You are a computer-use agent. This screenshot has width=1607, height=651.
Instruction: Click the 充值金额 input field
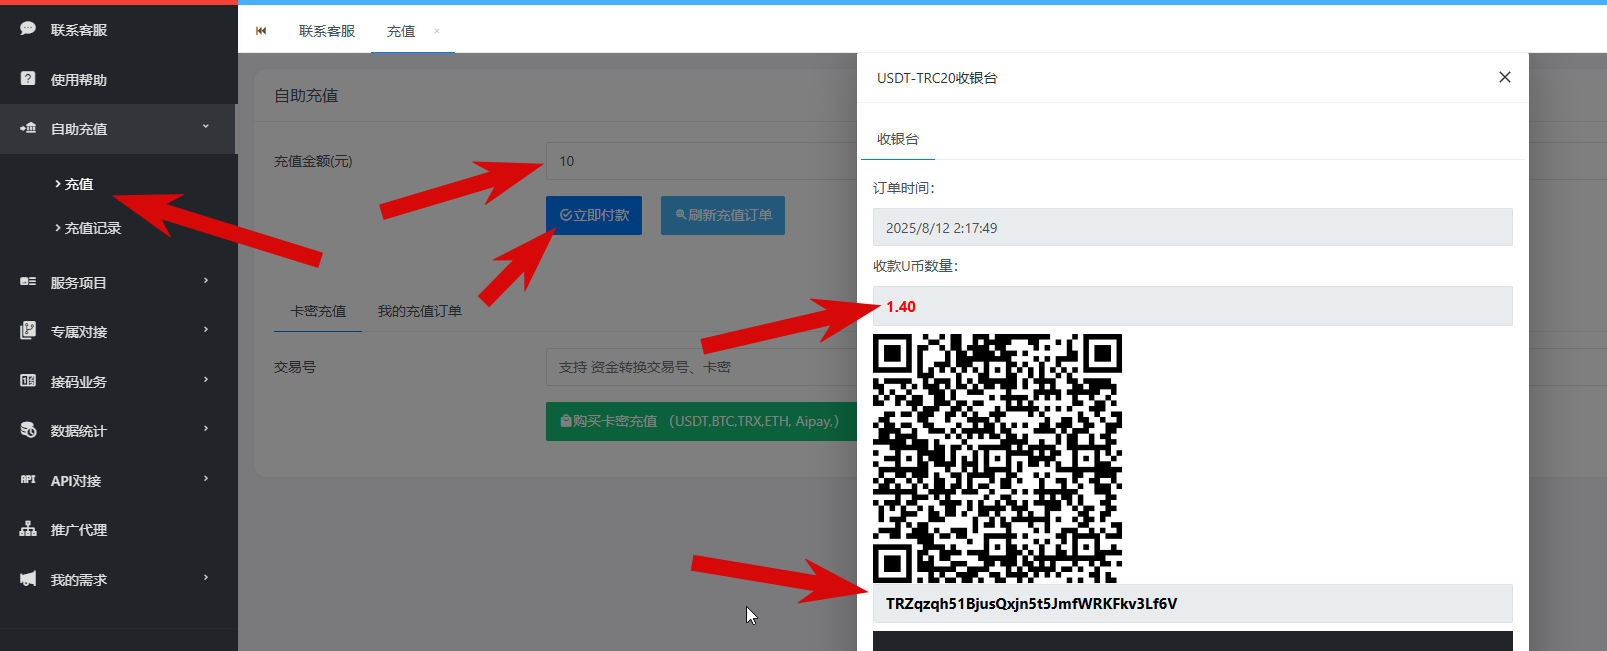(701, 161)
